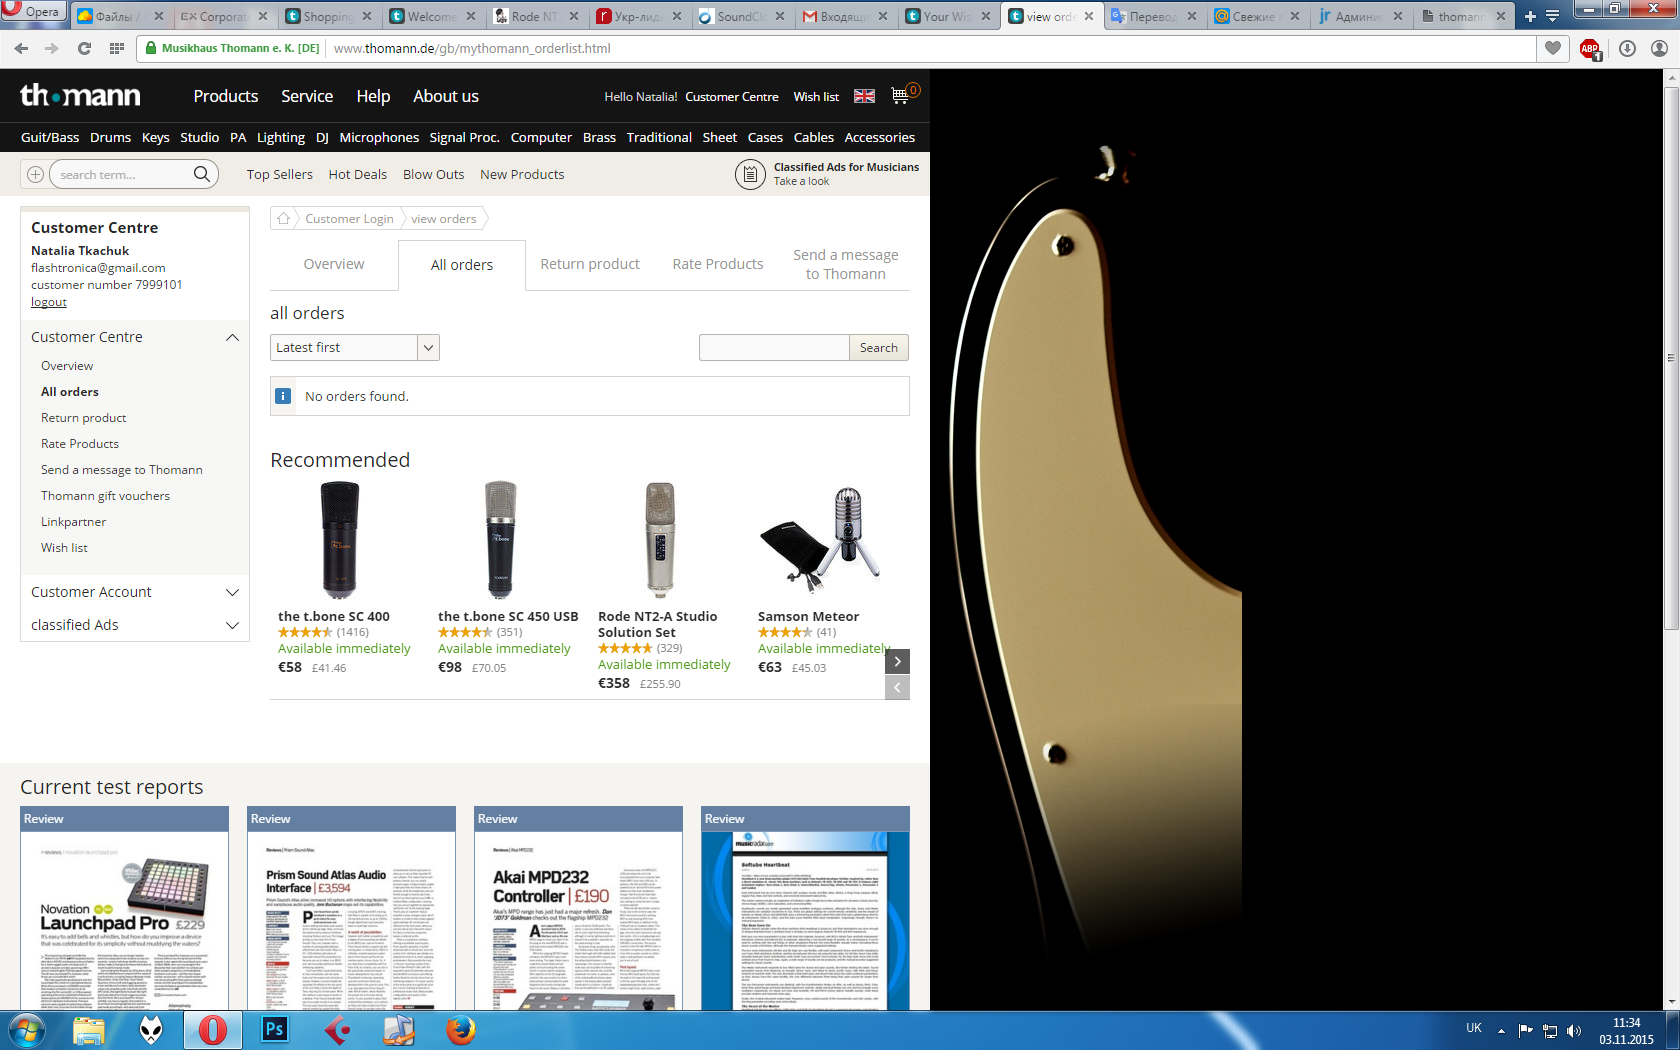Image resolution: width=1680 pixels, height=1050 pixels.
Task: Open the Wish list header link
Action: (816, 97)
